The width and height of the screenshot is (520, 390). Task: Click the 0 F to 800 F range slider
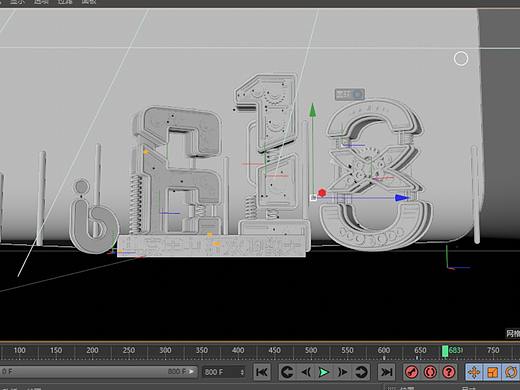99,371
